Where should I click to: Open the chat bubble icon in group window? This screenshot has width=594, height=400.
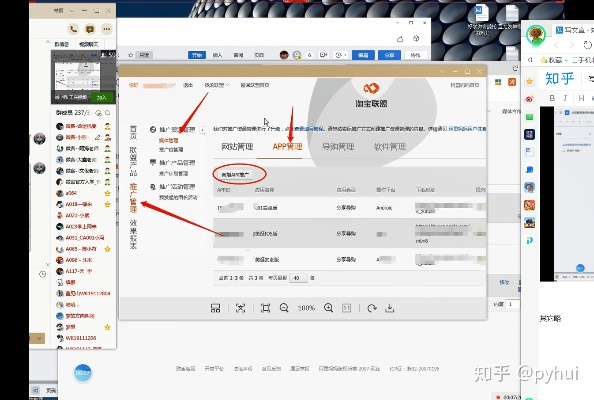click(90, 29)
